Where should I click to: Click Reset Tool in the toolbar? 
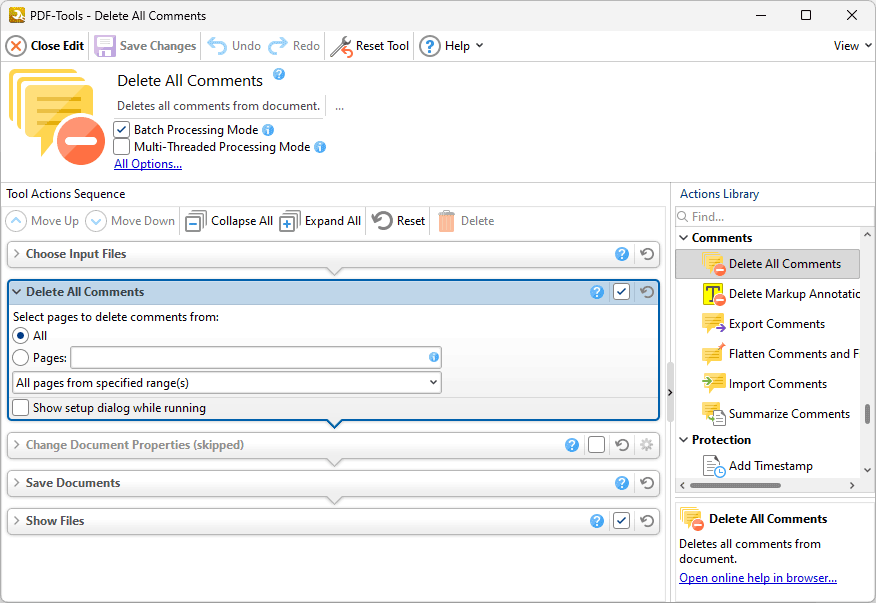pos(369,46)
